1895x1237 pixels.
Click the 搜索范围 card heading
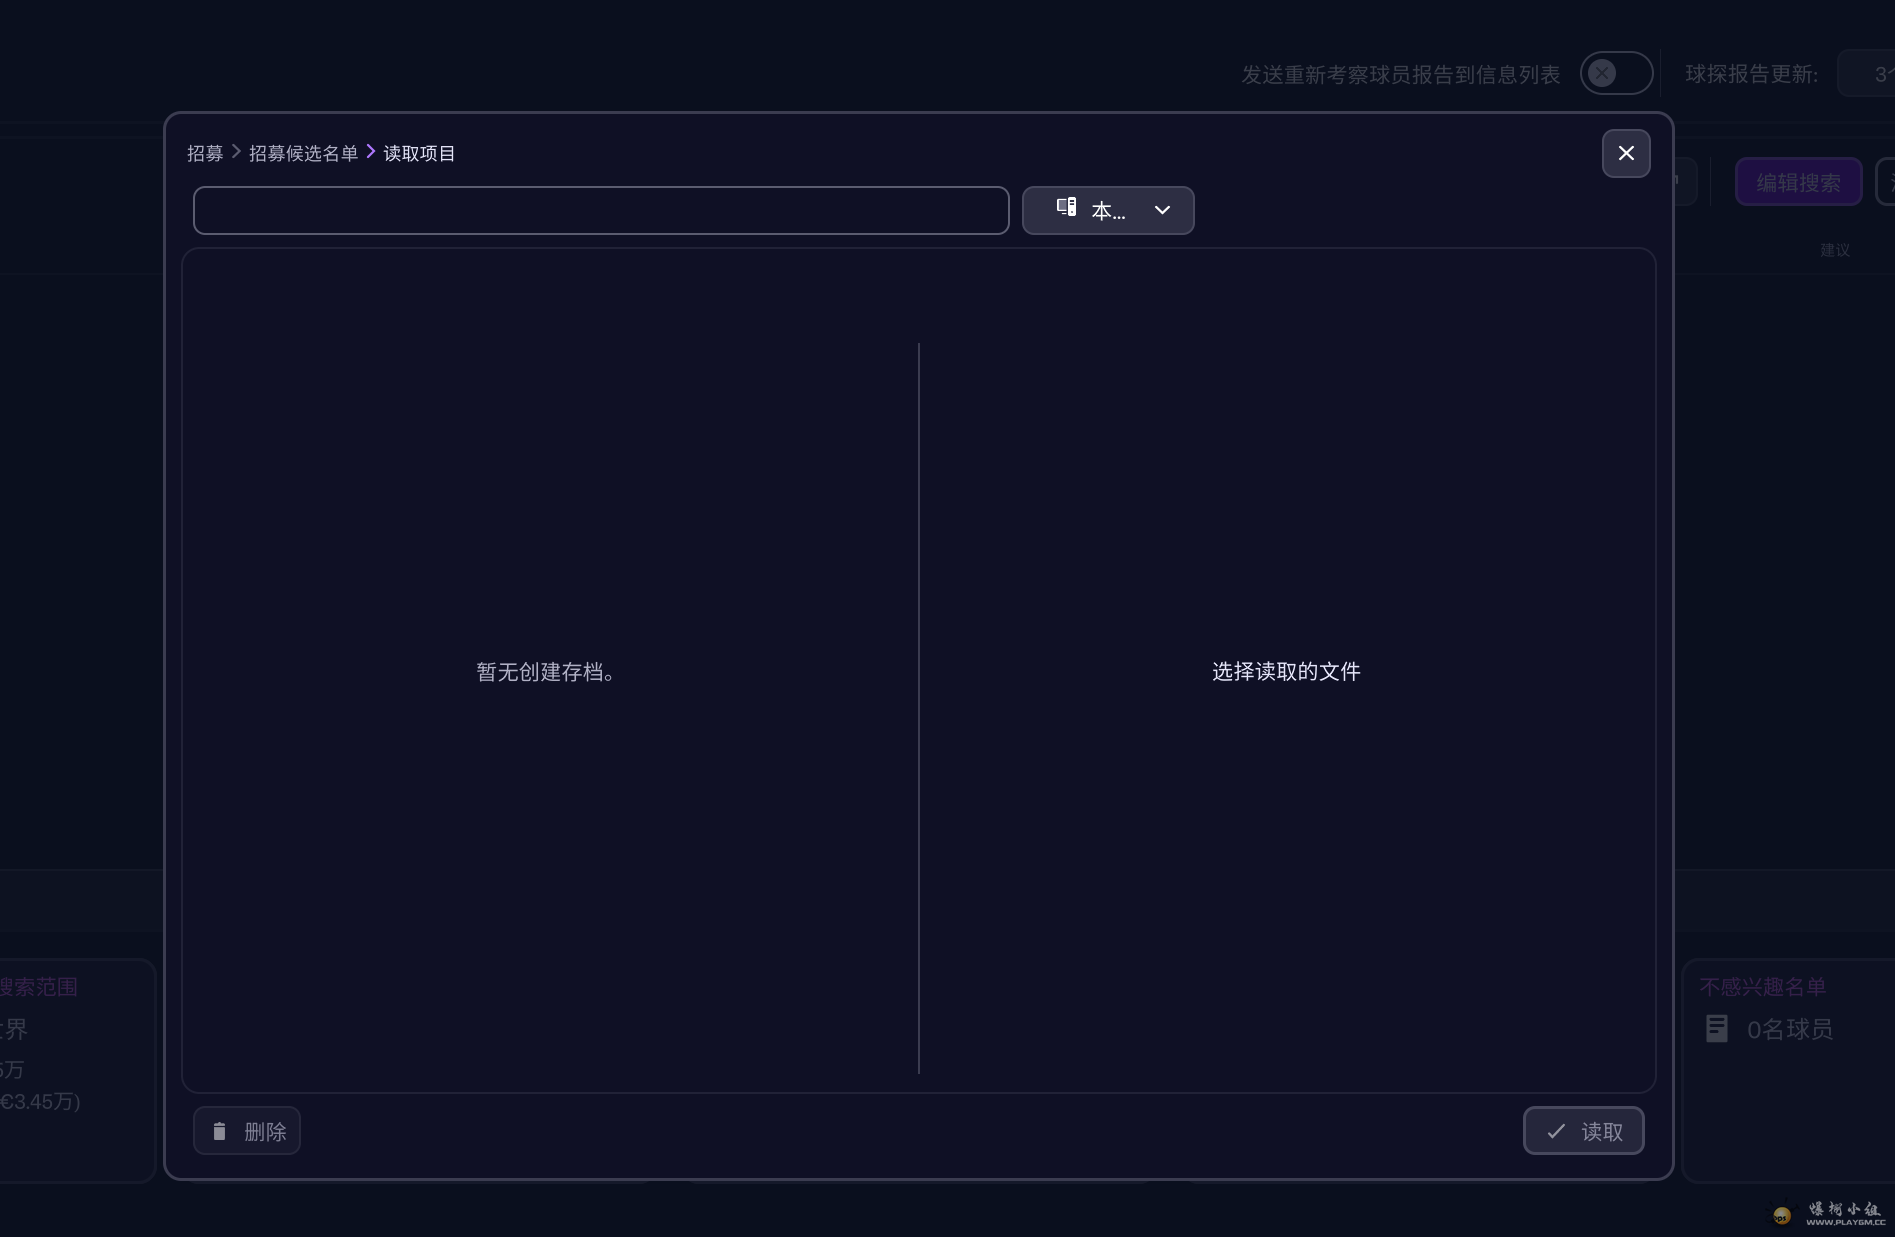pos(40,987)
